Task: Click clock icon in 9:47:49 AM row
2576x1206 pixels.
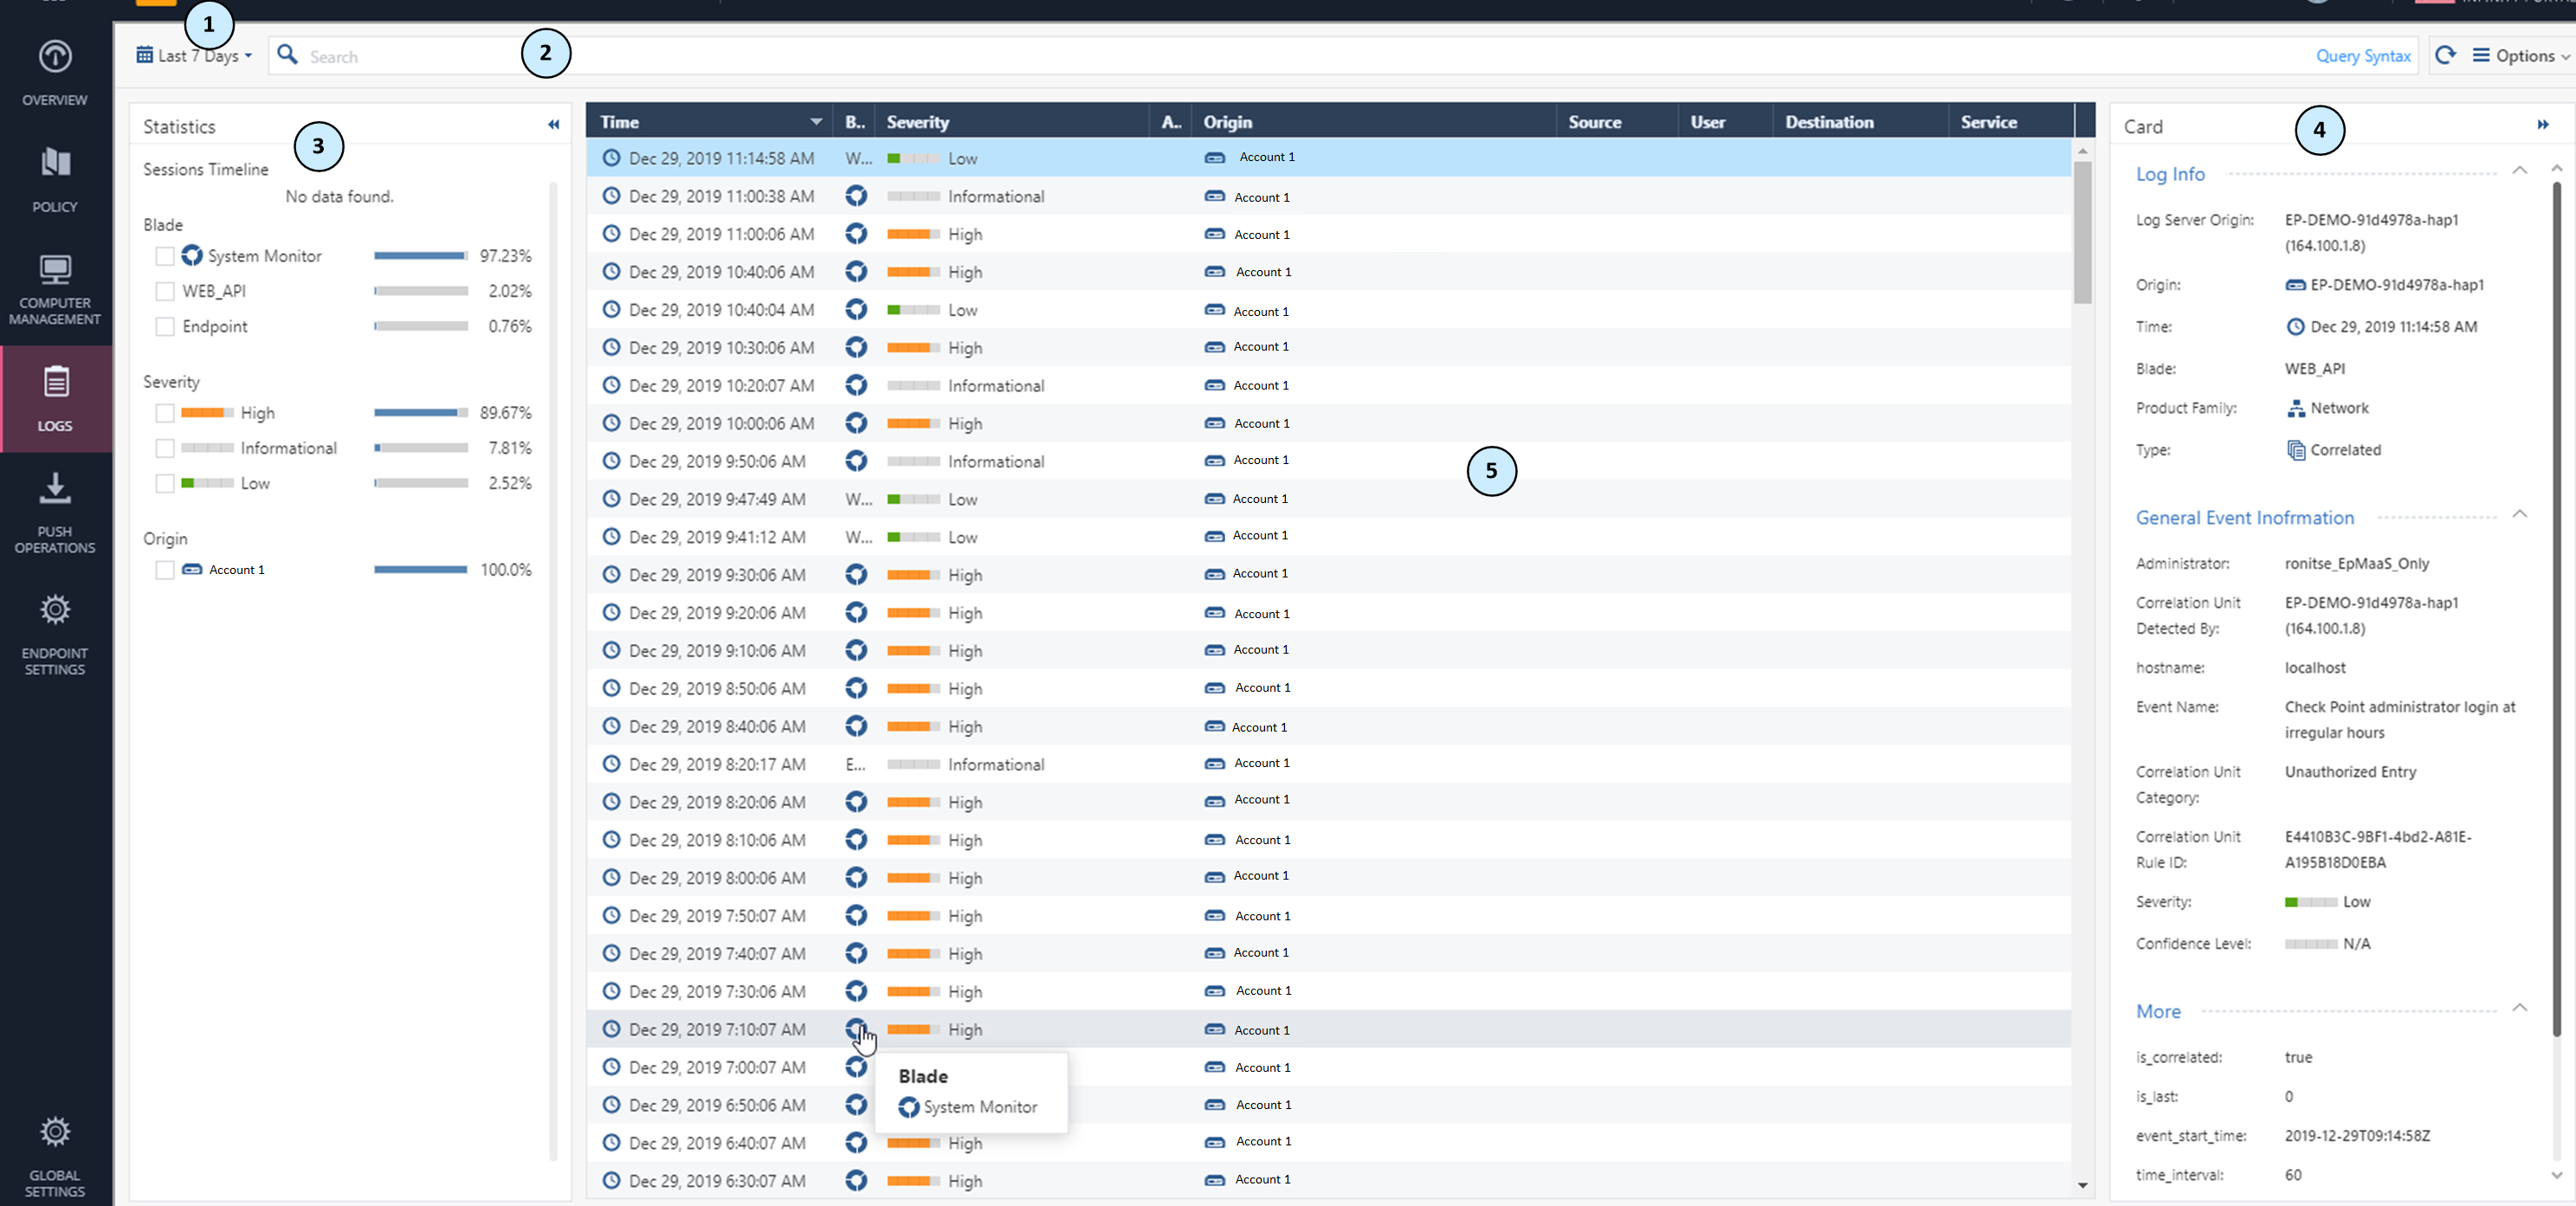Action: (x=611, y=499)
